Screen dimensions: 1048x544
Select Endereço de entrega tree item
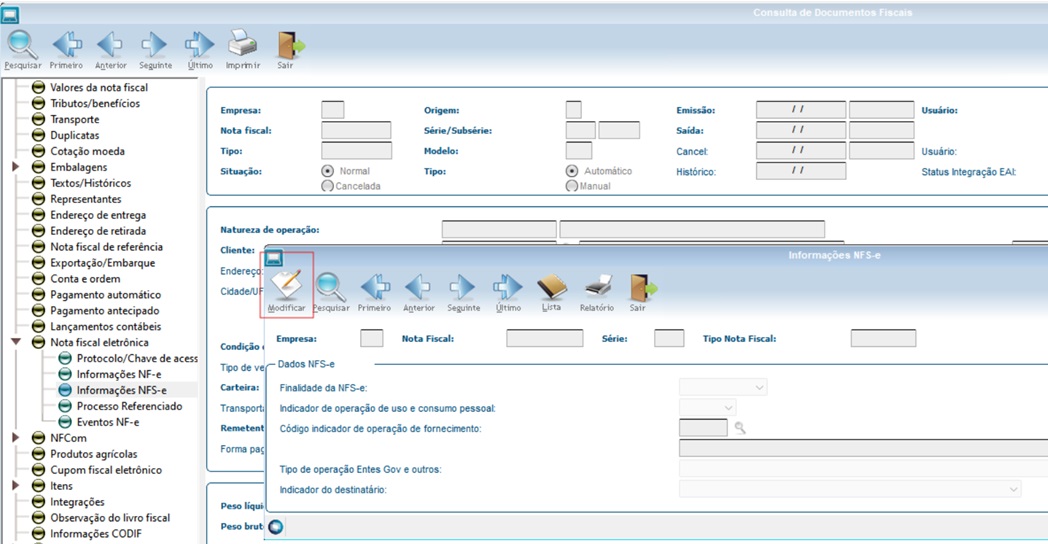coord(98,215)
